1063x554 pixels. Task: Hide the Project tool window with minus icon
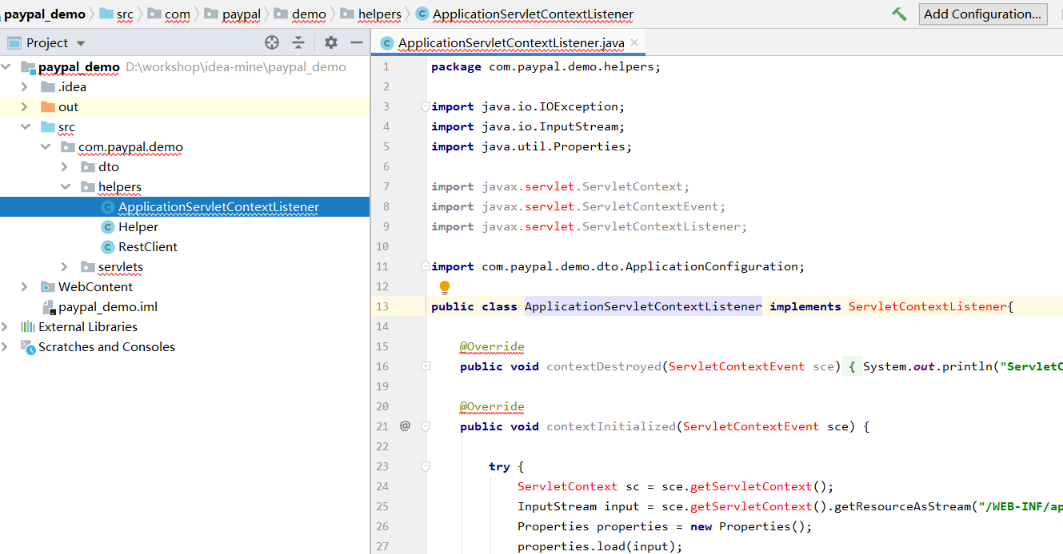356,43
